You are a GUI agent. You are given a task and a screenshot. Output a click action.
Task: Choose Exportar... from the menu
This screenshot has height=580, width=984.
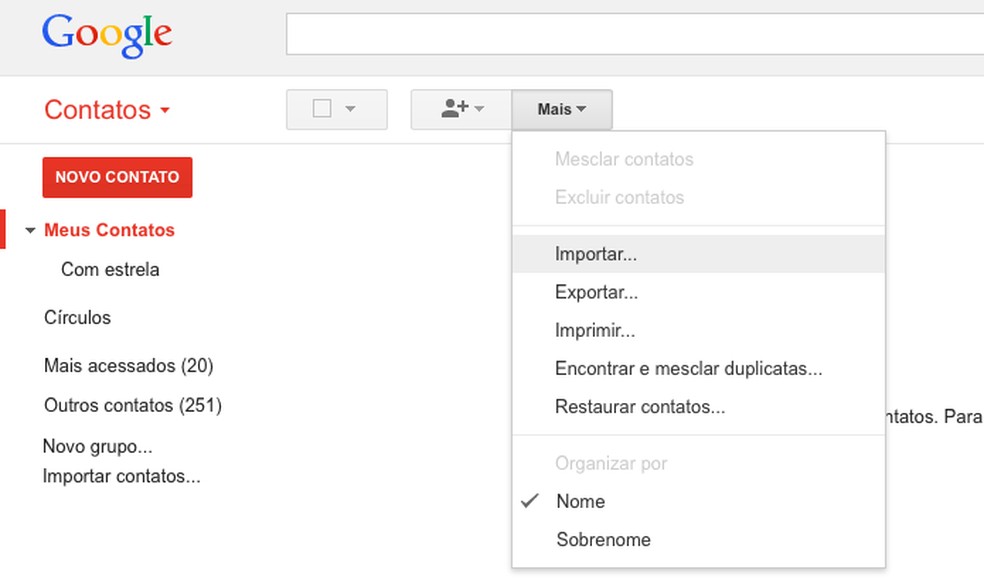[597, 292]
